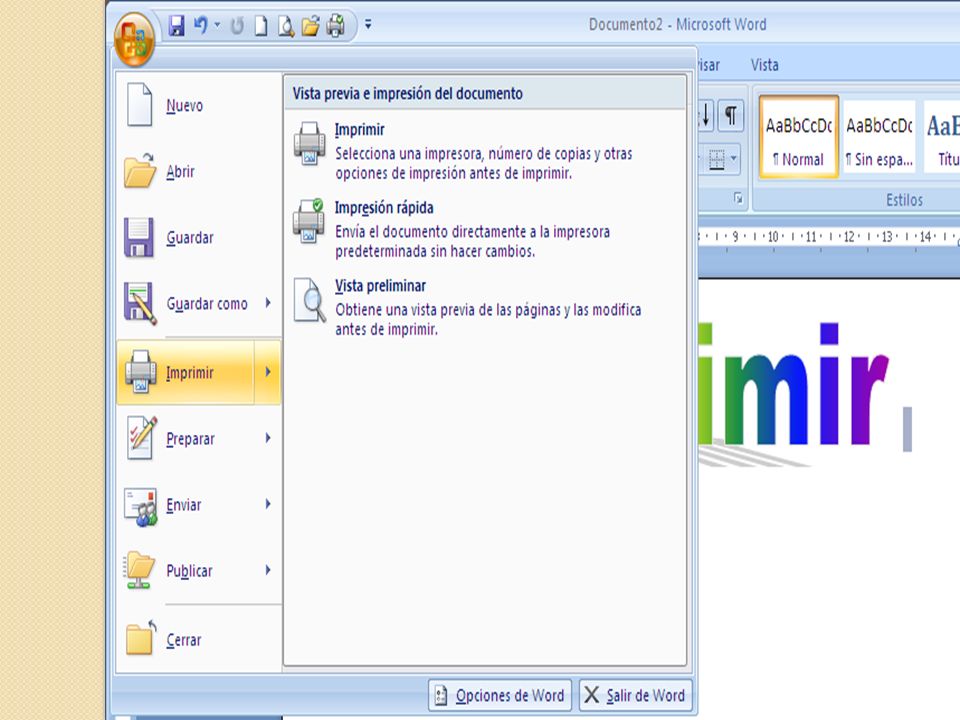Image resolution: width=960 pixels, height=720 pixels.
Task: Select Guardar in the Office menu
Action: [x=199, y=238]
